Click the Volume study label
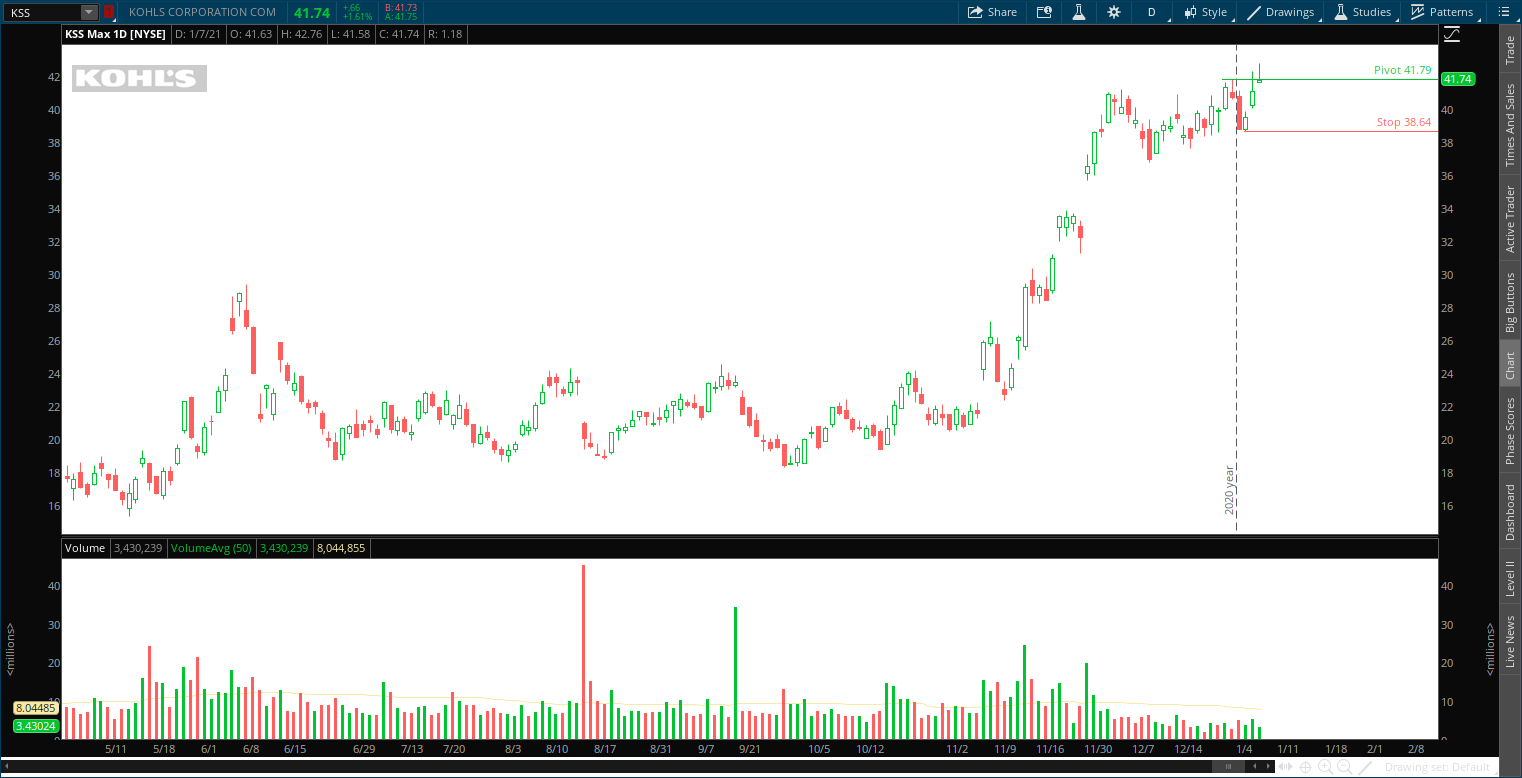1522x778 pixels. click(85, 548)
